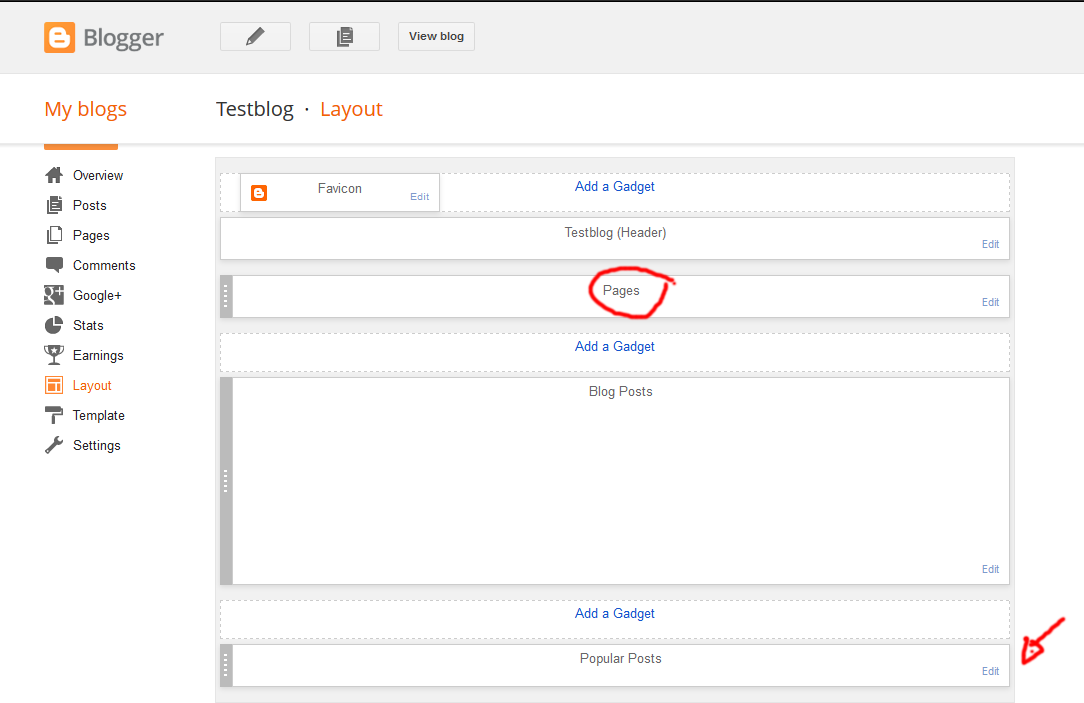The height and width of the screenshot is (703, 1084).
Task: Edit the Popular Posts gadget
Action: (990, 672)
